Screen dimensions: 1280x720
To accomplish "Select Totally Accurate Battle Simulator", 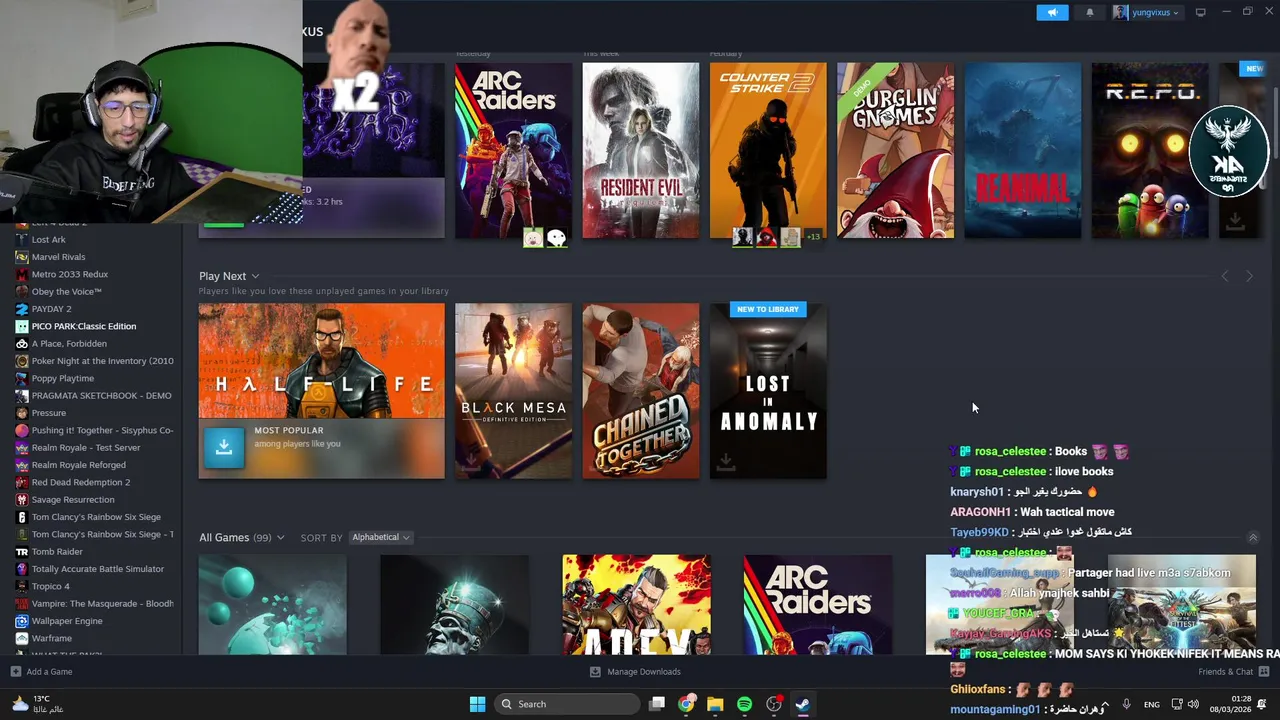I will pyautogui.click(x=97, y=569).
